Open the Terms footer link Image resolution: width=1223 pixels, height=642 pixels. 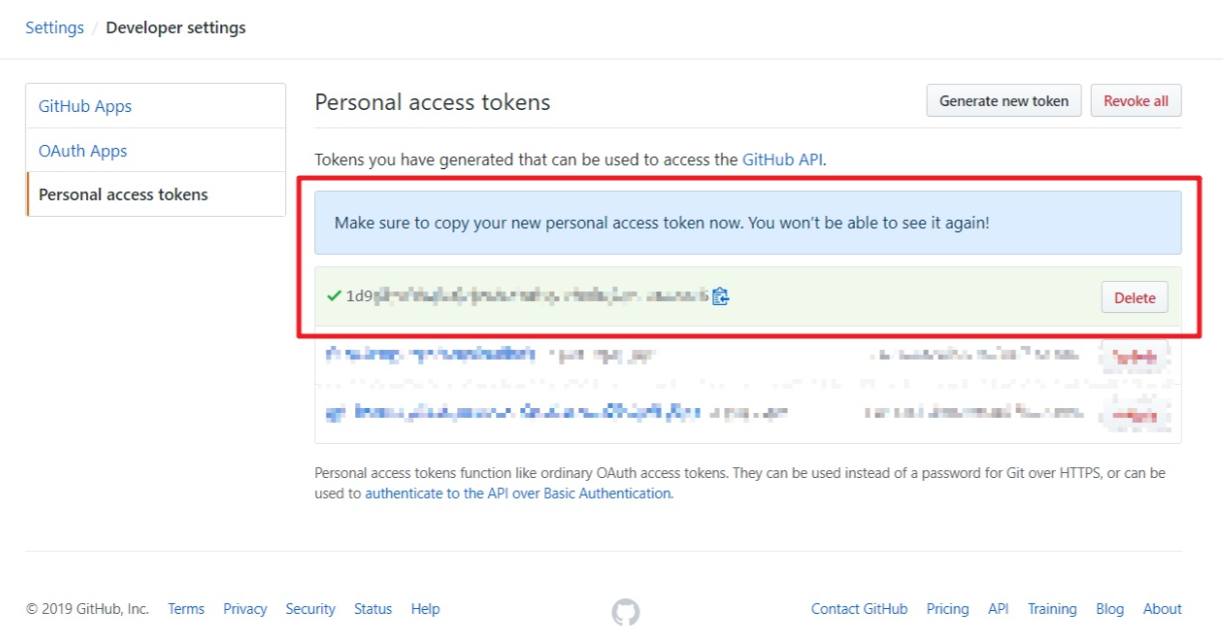[186, 609]
